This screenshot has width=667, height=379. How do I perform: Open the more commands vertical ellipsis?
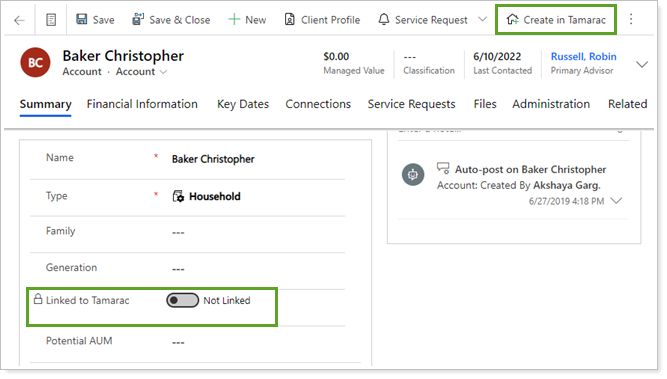tap(631, 19)
